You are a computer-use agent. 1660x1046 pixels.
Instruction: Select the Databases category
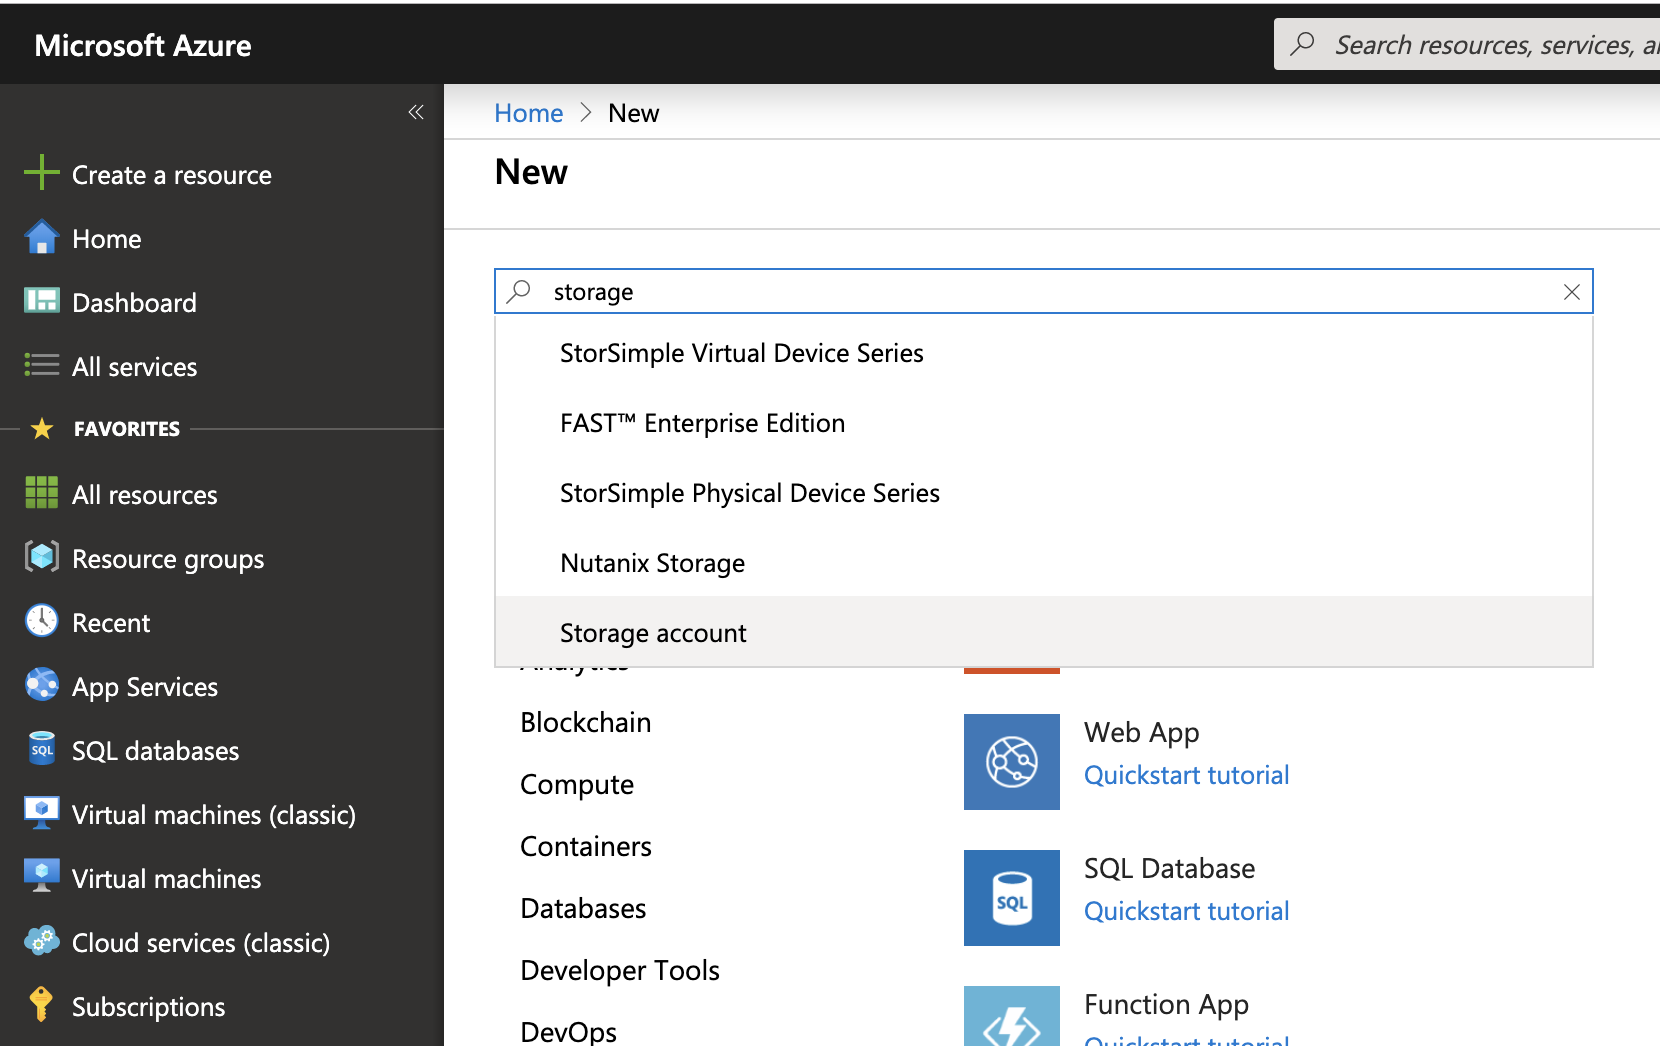(583, 908)
